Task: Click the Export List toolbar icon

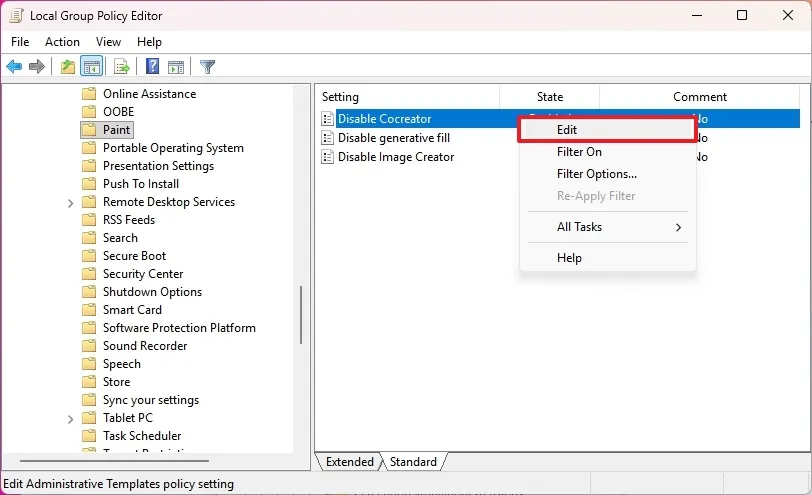Action: tap(121, 67)
